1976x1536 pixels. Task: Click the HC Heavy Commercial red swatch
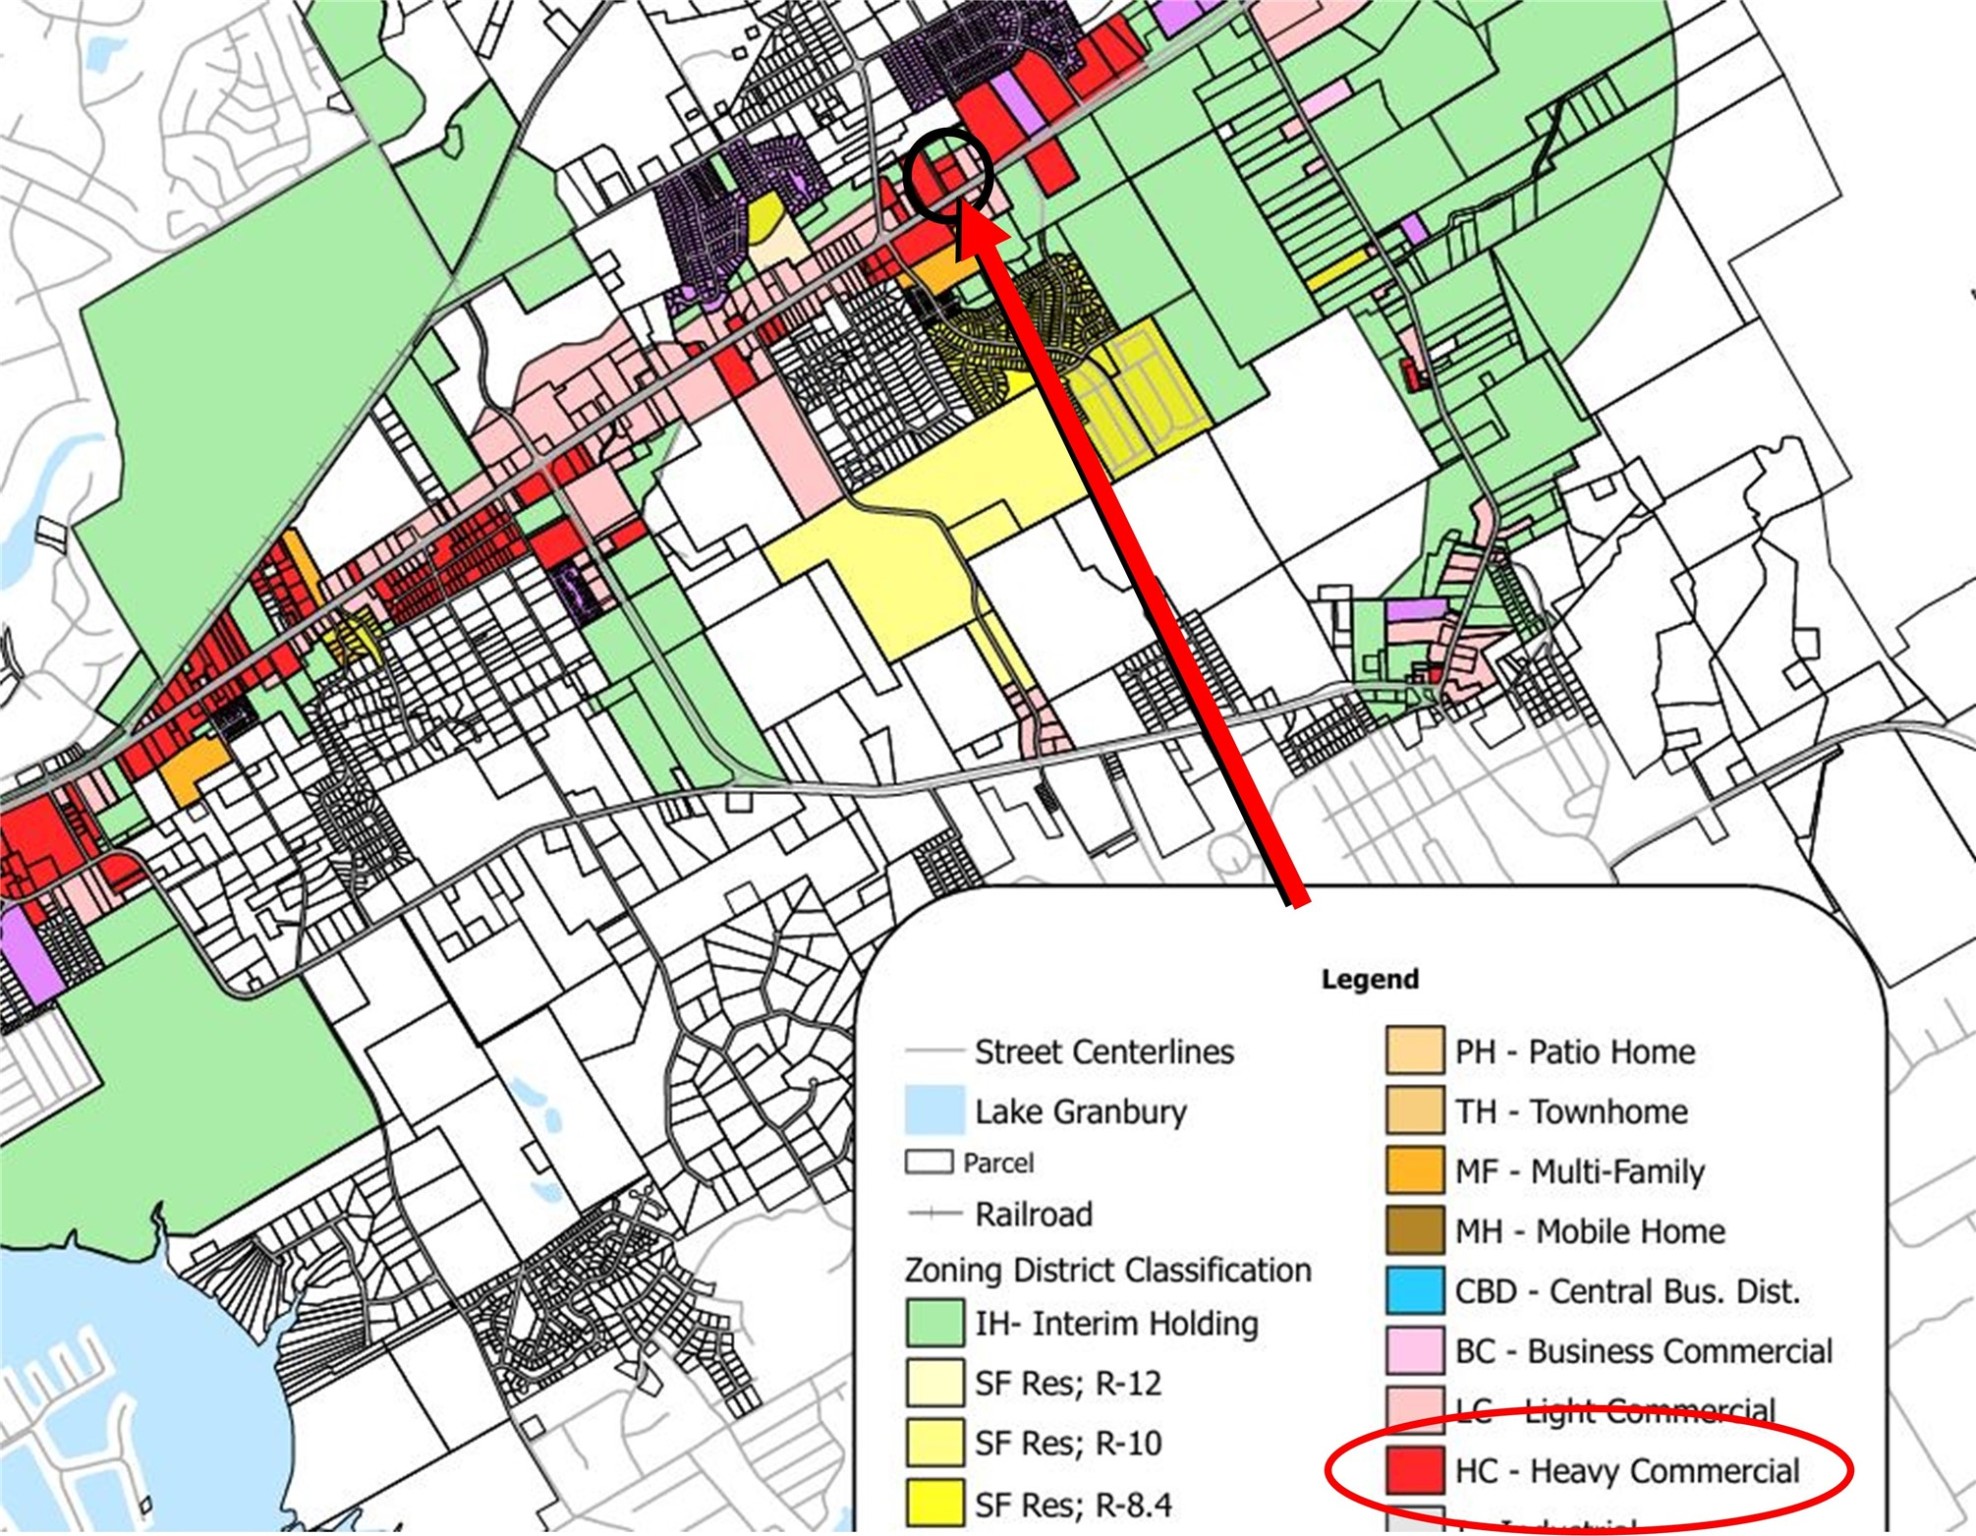coord(1415,1470)
